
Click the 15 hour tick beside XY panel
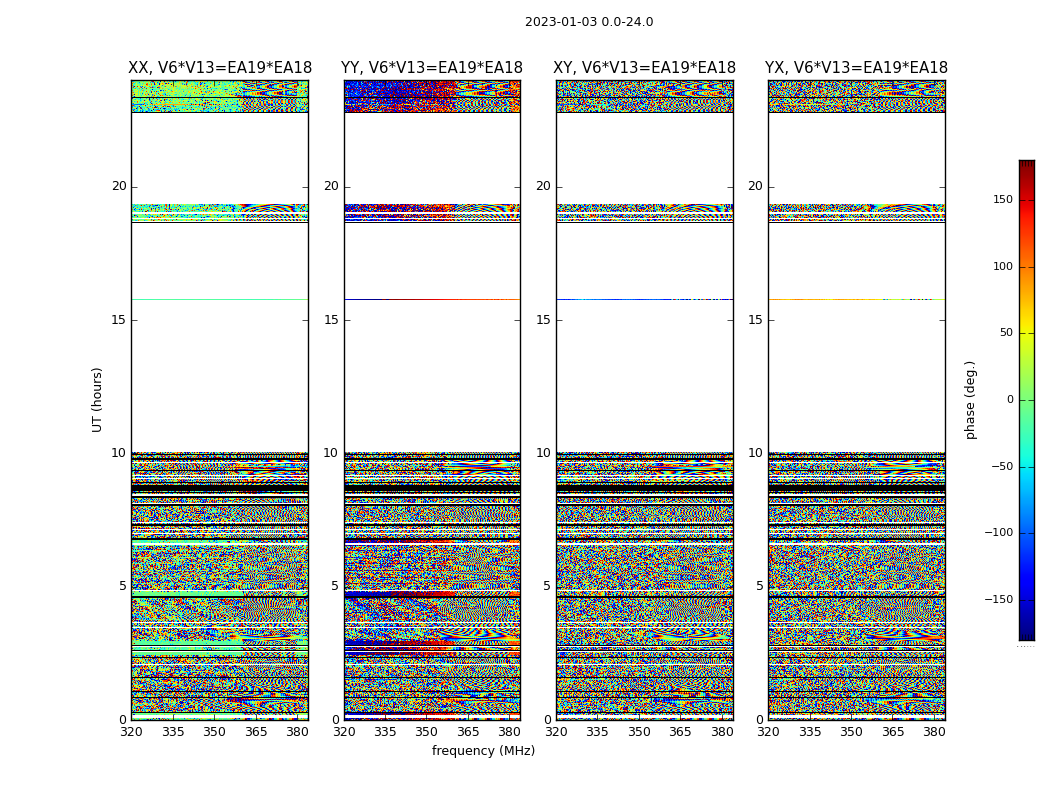(x=544, y=319)
